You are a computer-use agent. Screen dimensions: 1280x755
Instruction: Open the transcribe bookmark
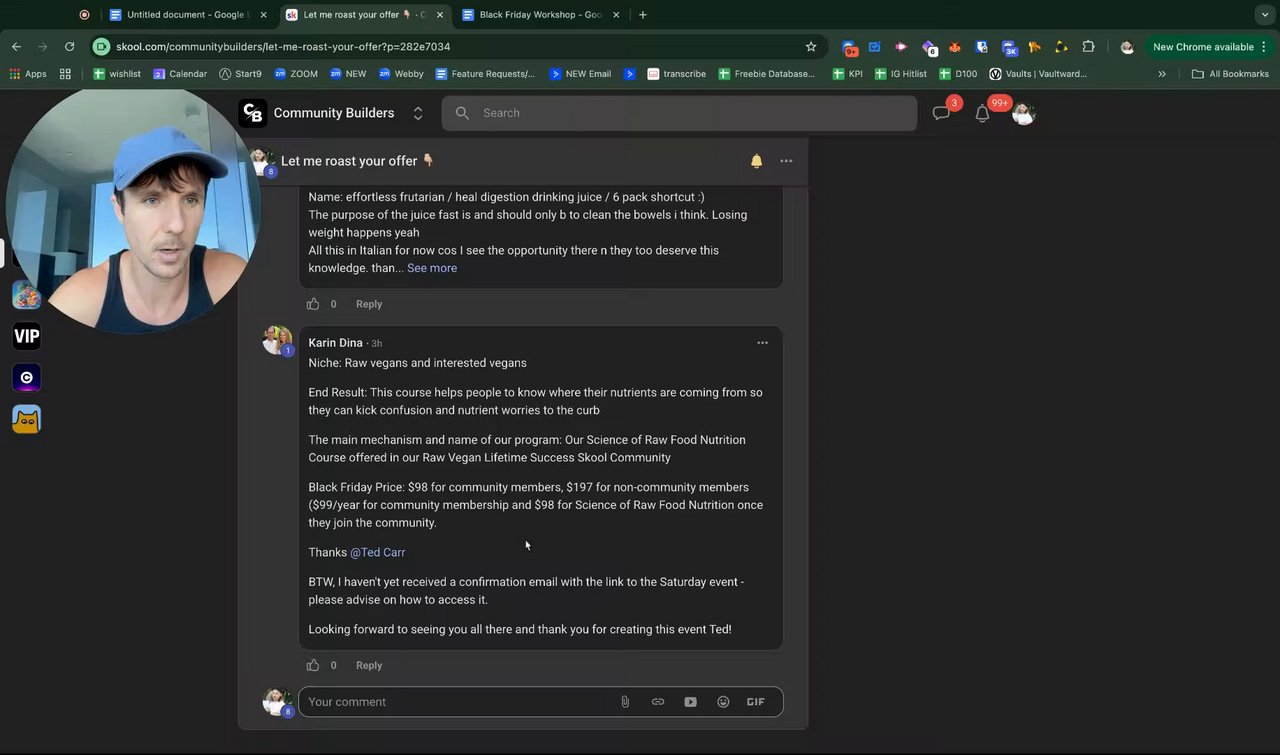pyautogui.click(x=677, y=74)
